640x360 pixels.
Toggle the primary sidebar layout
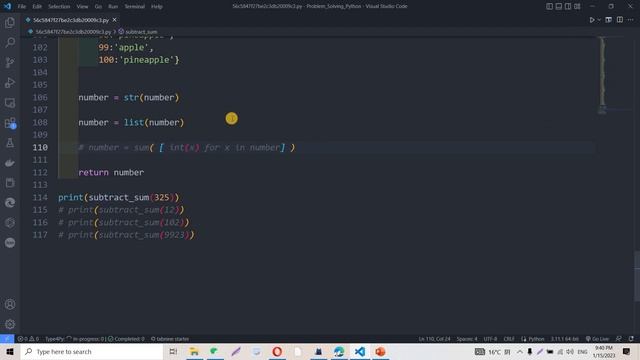pyautogui.click(x=549, y=6)
